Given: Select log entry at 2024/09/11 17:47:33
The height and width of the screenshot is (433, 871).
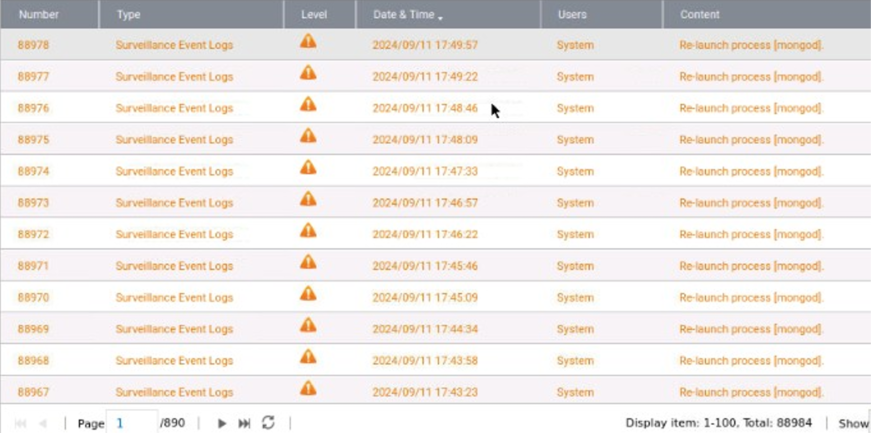Looking at the screenshot, I should (425, 171).
